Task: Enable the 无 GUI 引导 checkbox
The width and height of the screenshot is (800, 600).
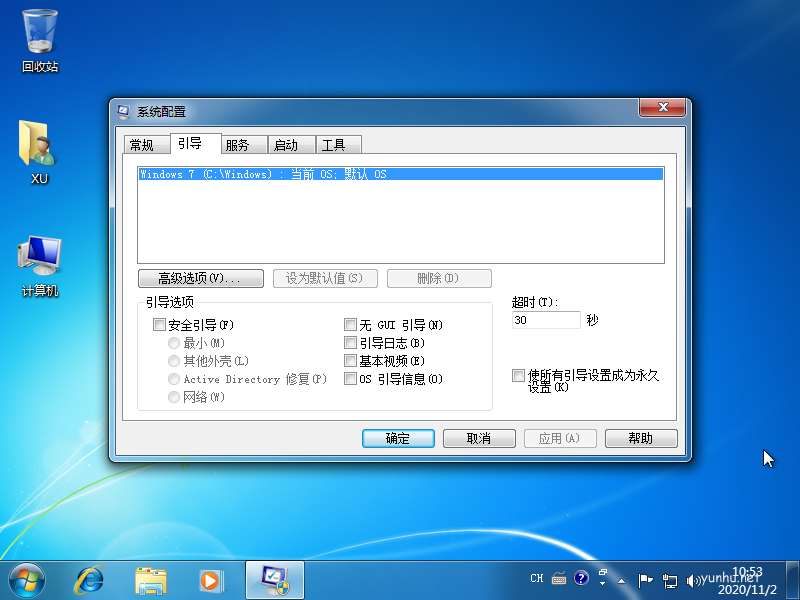Action: [x=350, y=324]
